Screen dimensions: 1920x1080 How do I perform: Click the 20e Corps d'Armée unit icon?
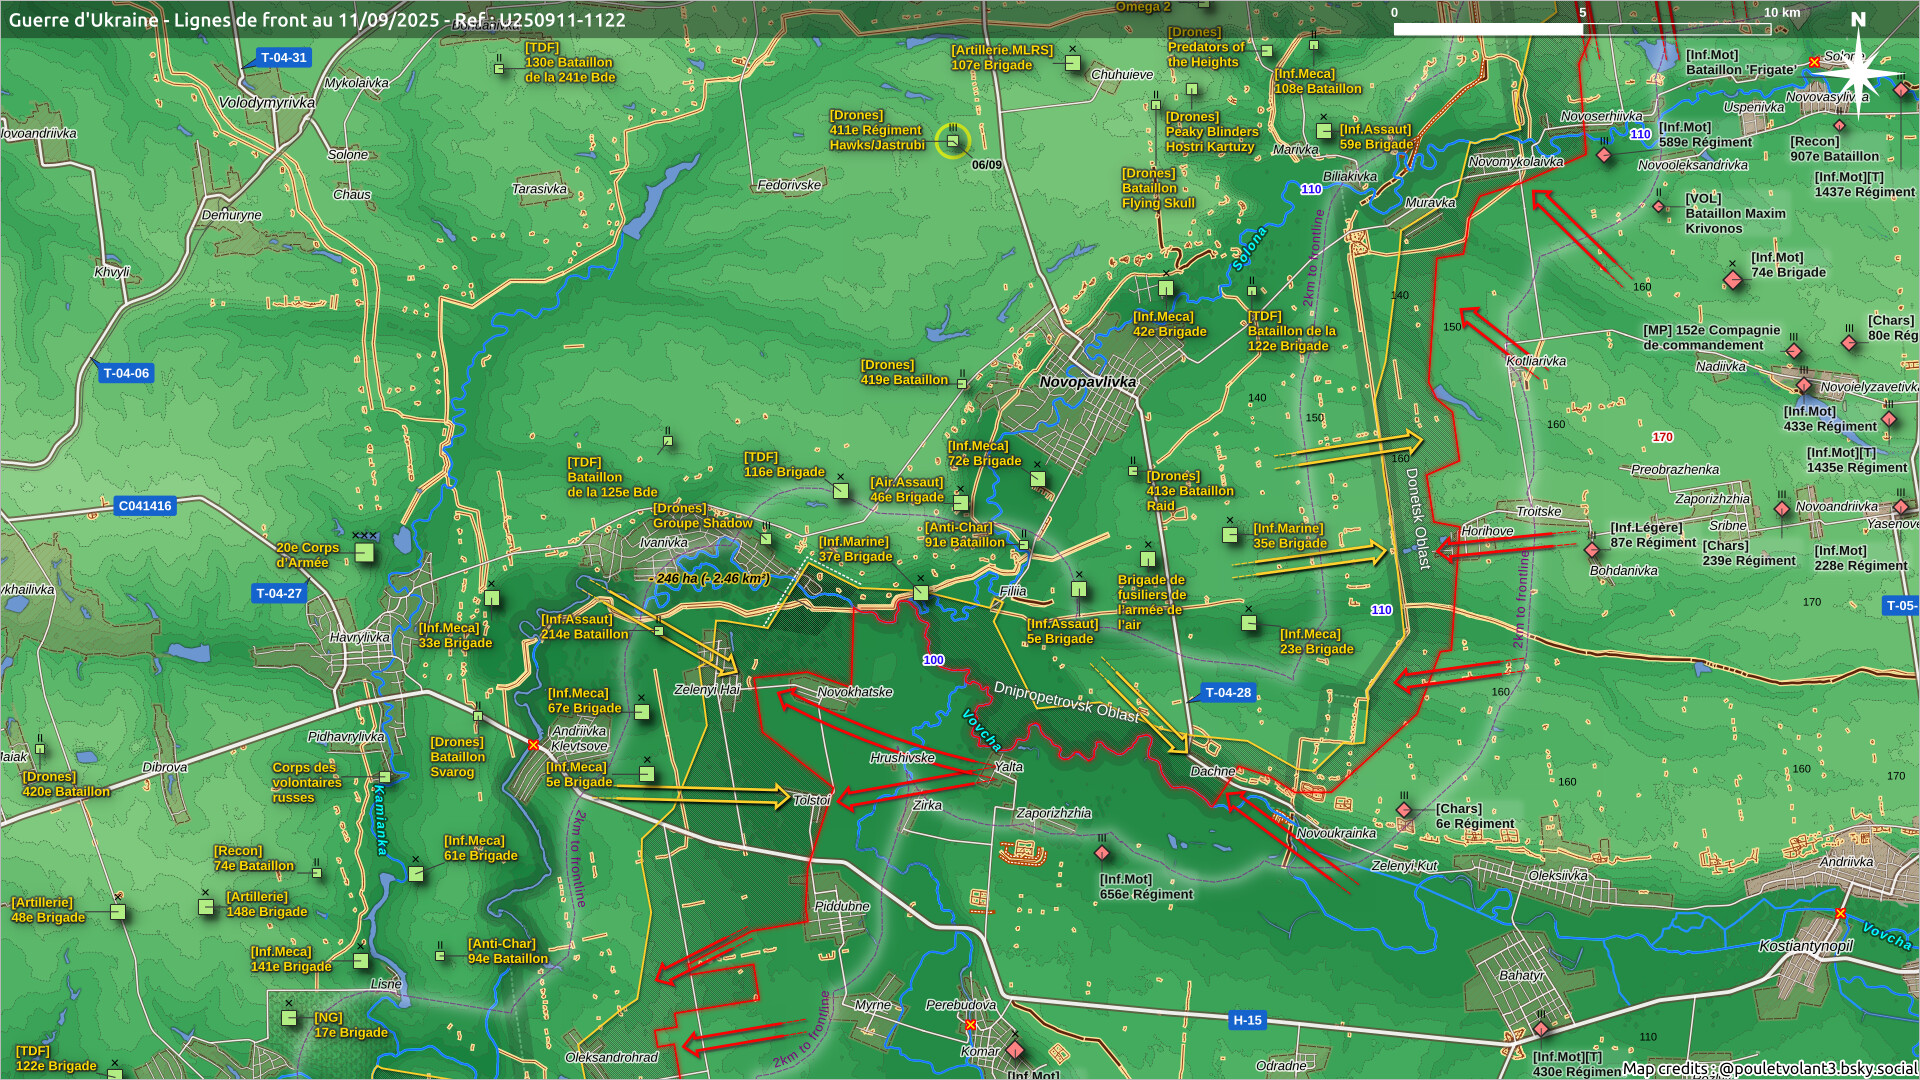pos(365,552)
